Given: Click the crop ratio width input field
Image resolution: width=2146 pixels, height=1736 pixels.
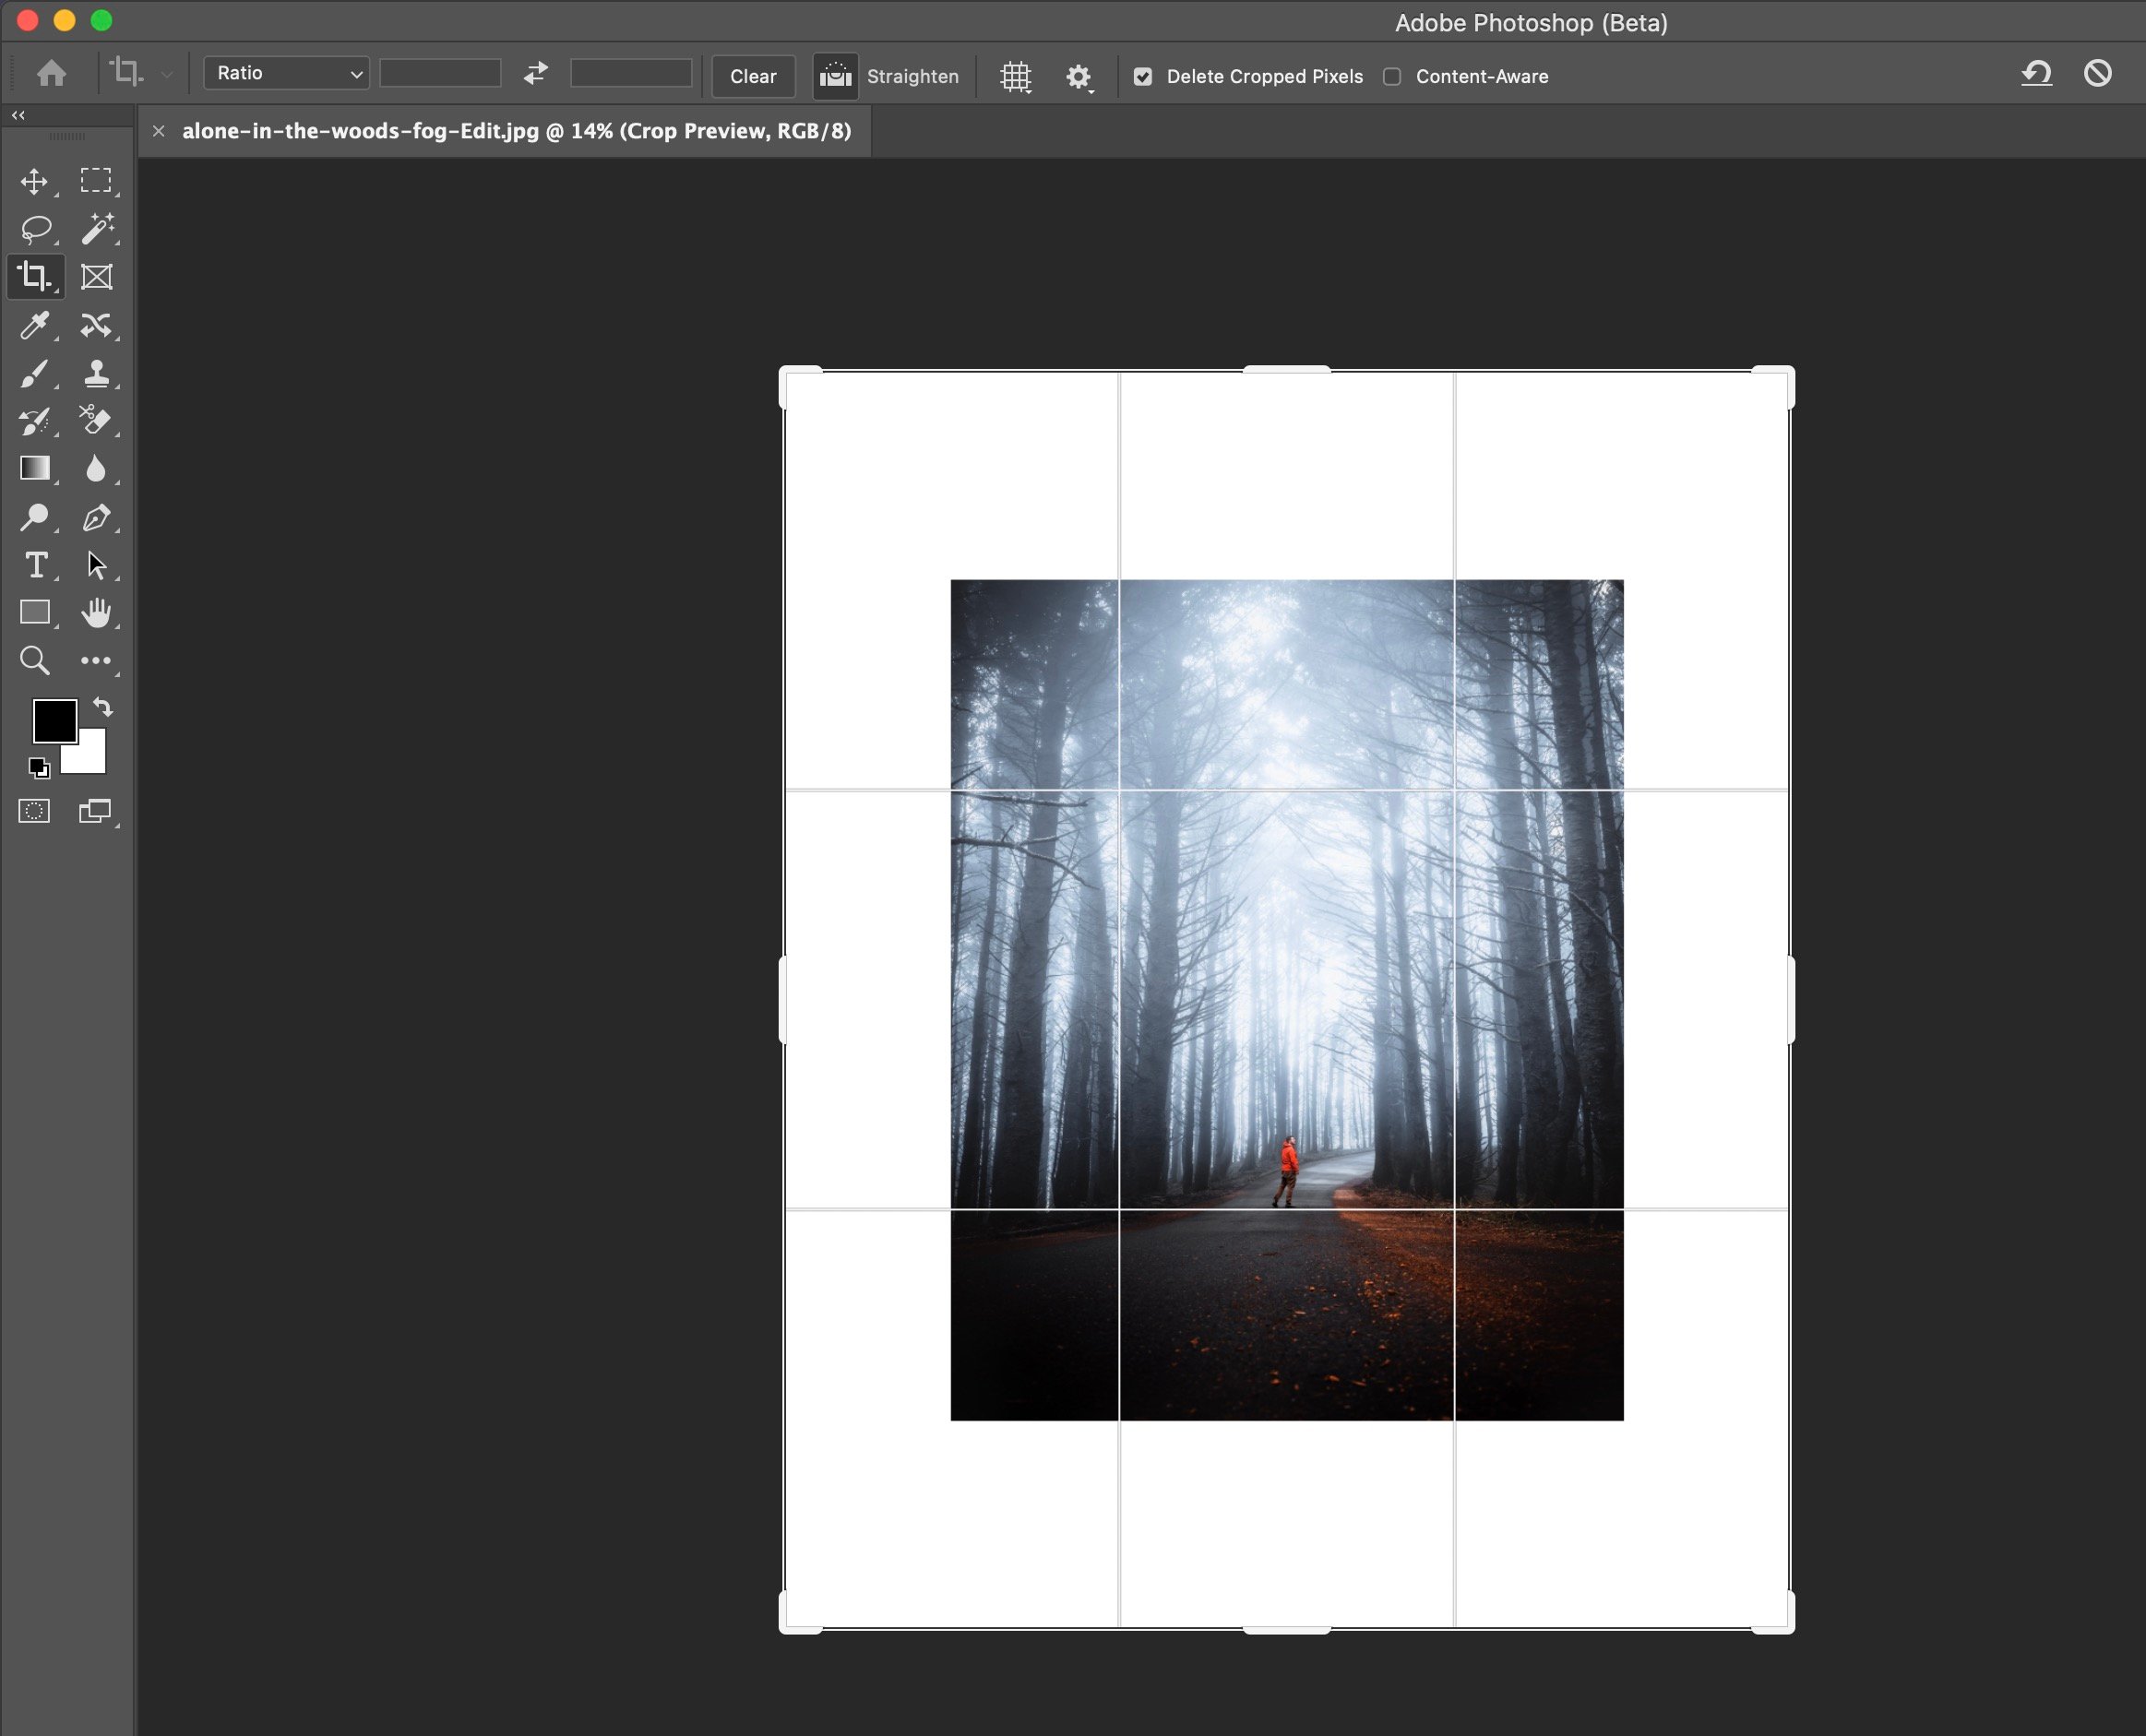Looking at the screenshot, I should pos(439,75).
